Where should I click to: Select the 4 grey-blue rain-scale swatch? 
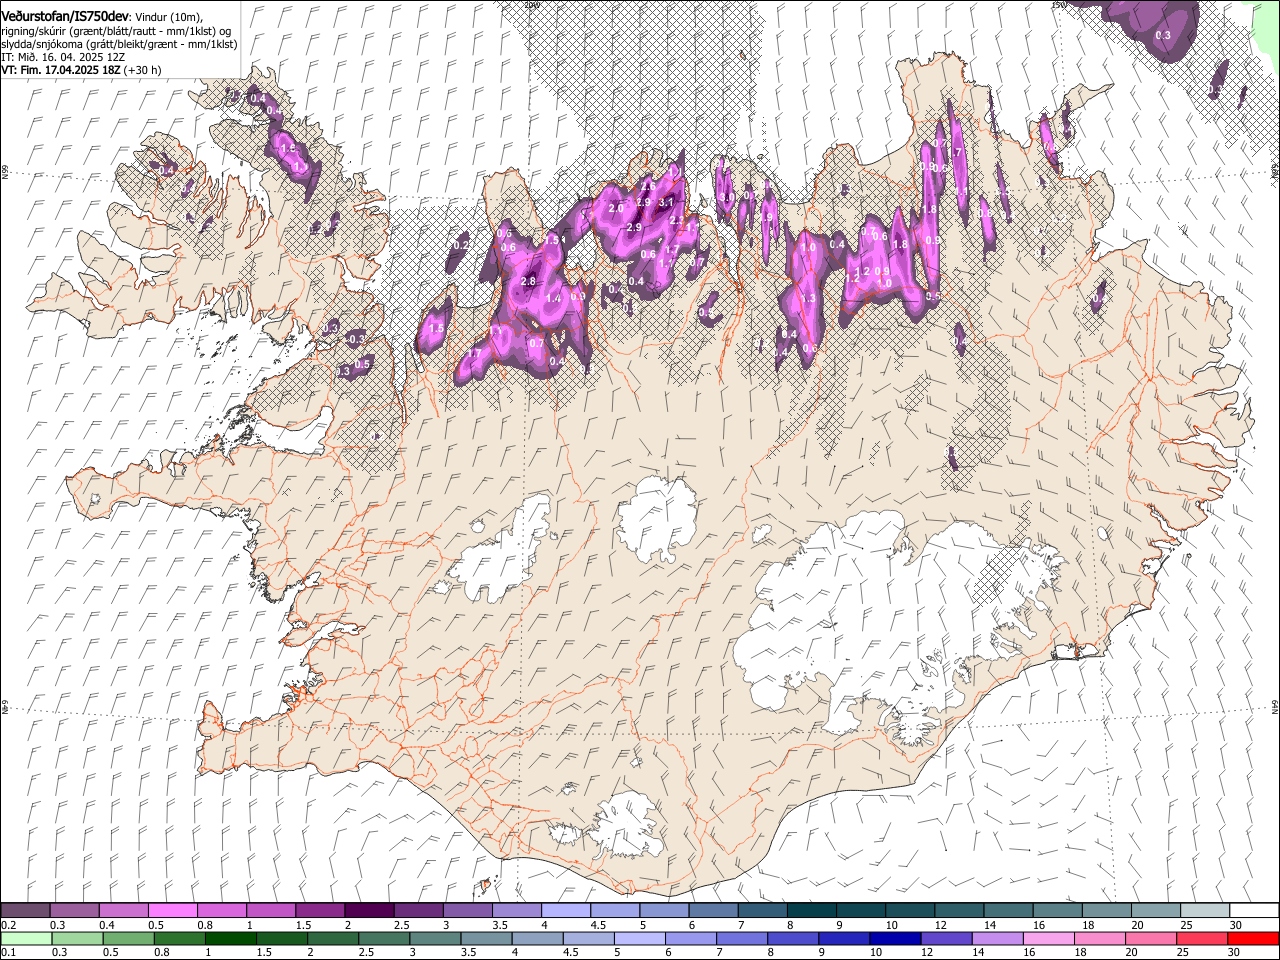[x=538, y=938]
